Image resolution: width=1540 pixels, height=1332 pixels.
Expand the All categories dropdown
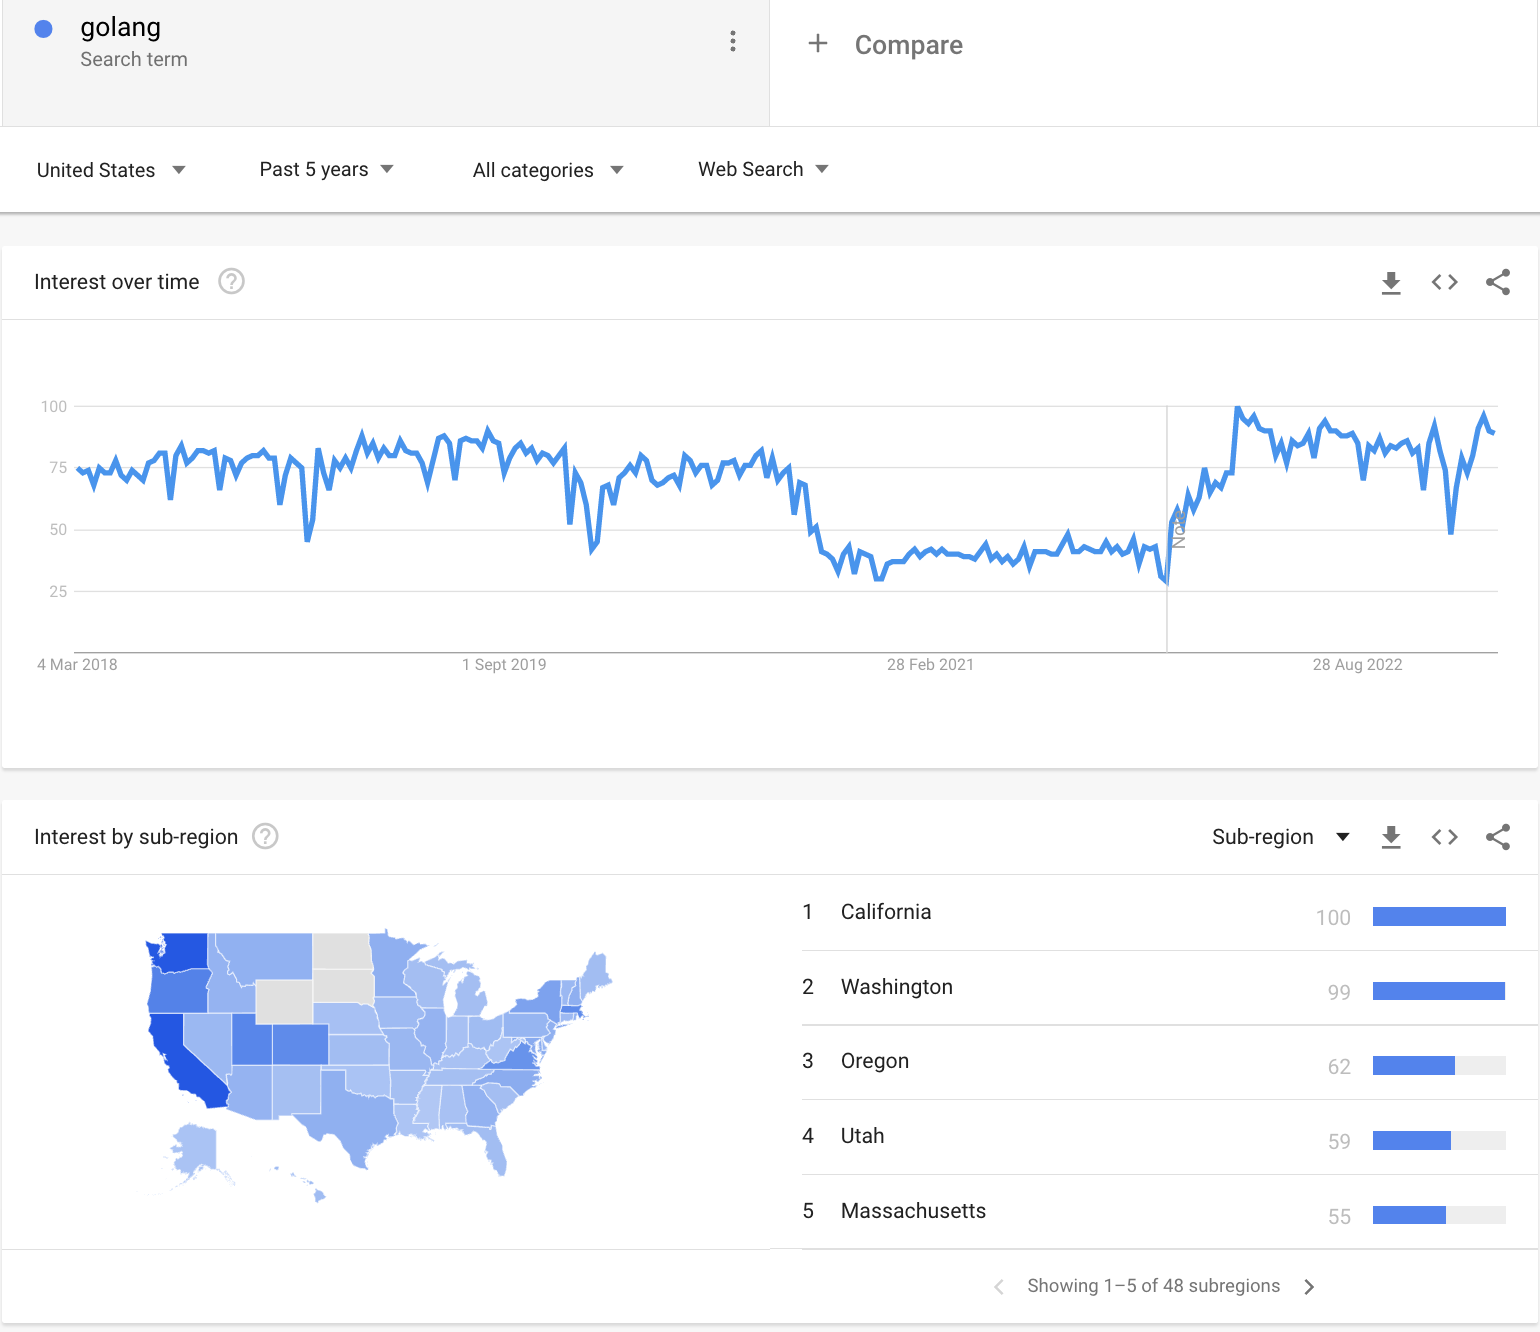548,170
